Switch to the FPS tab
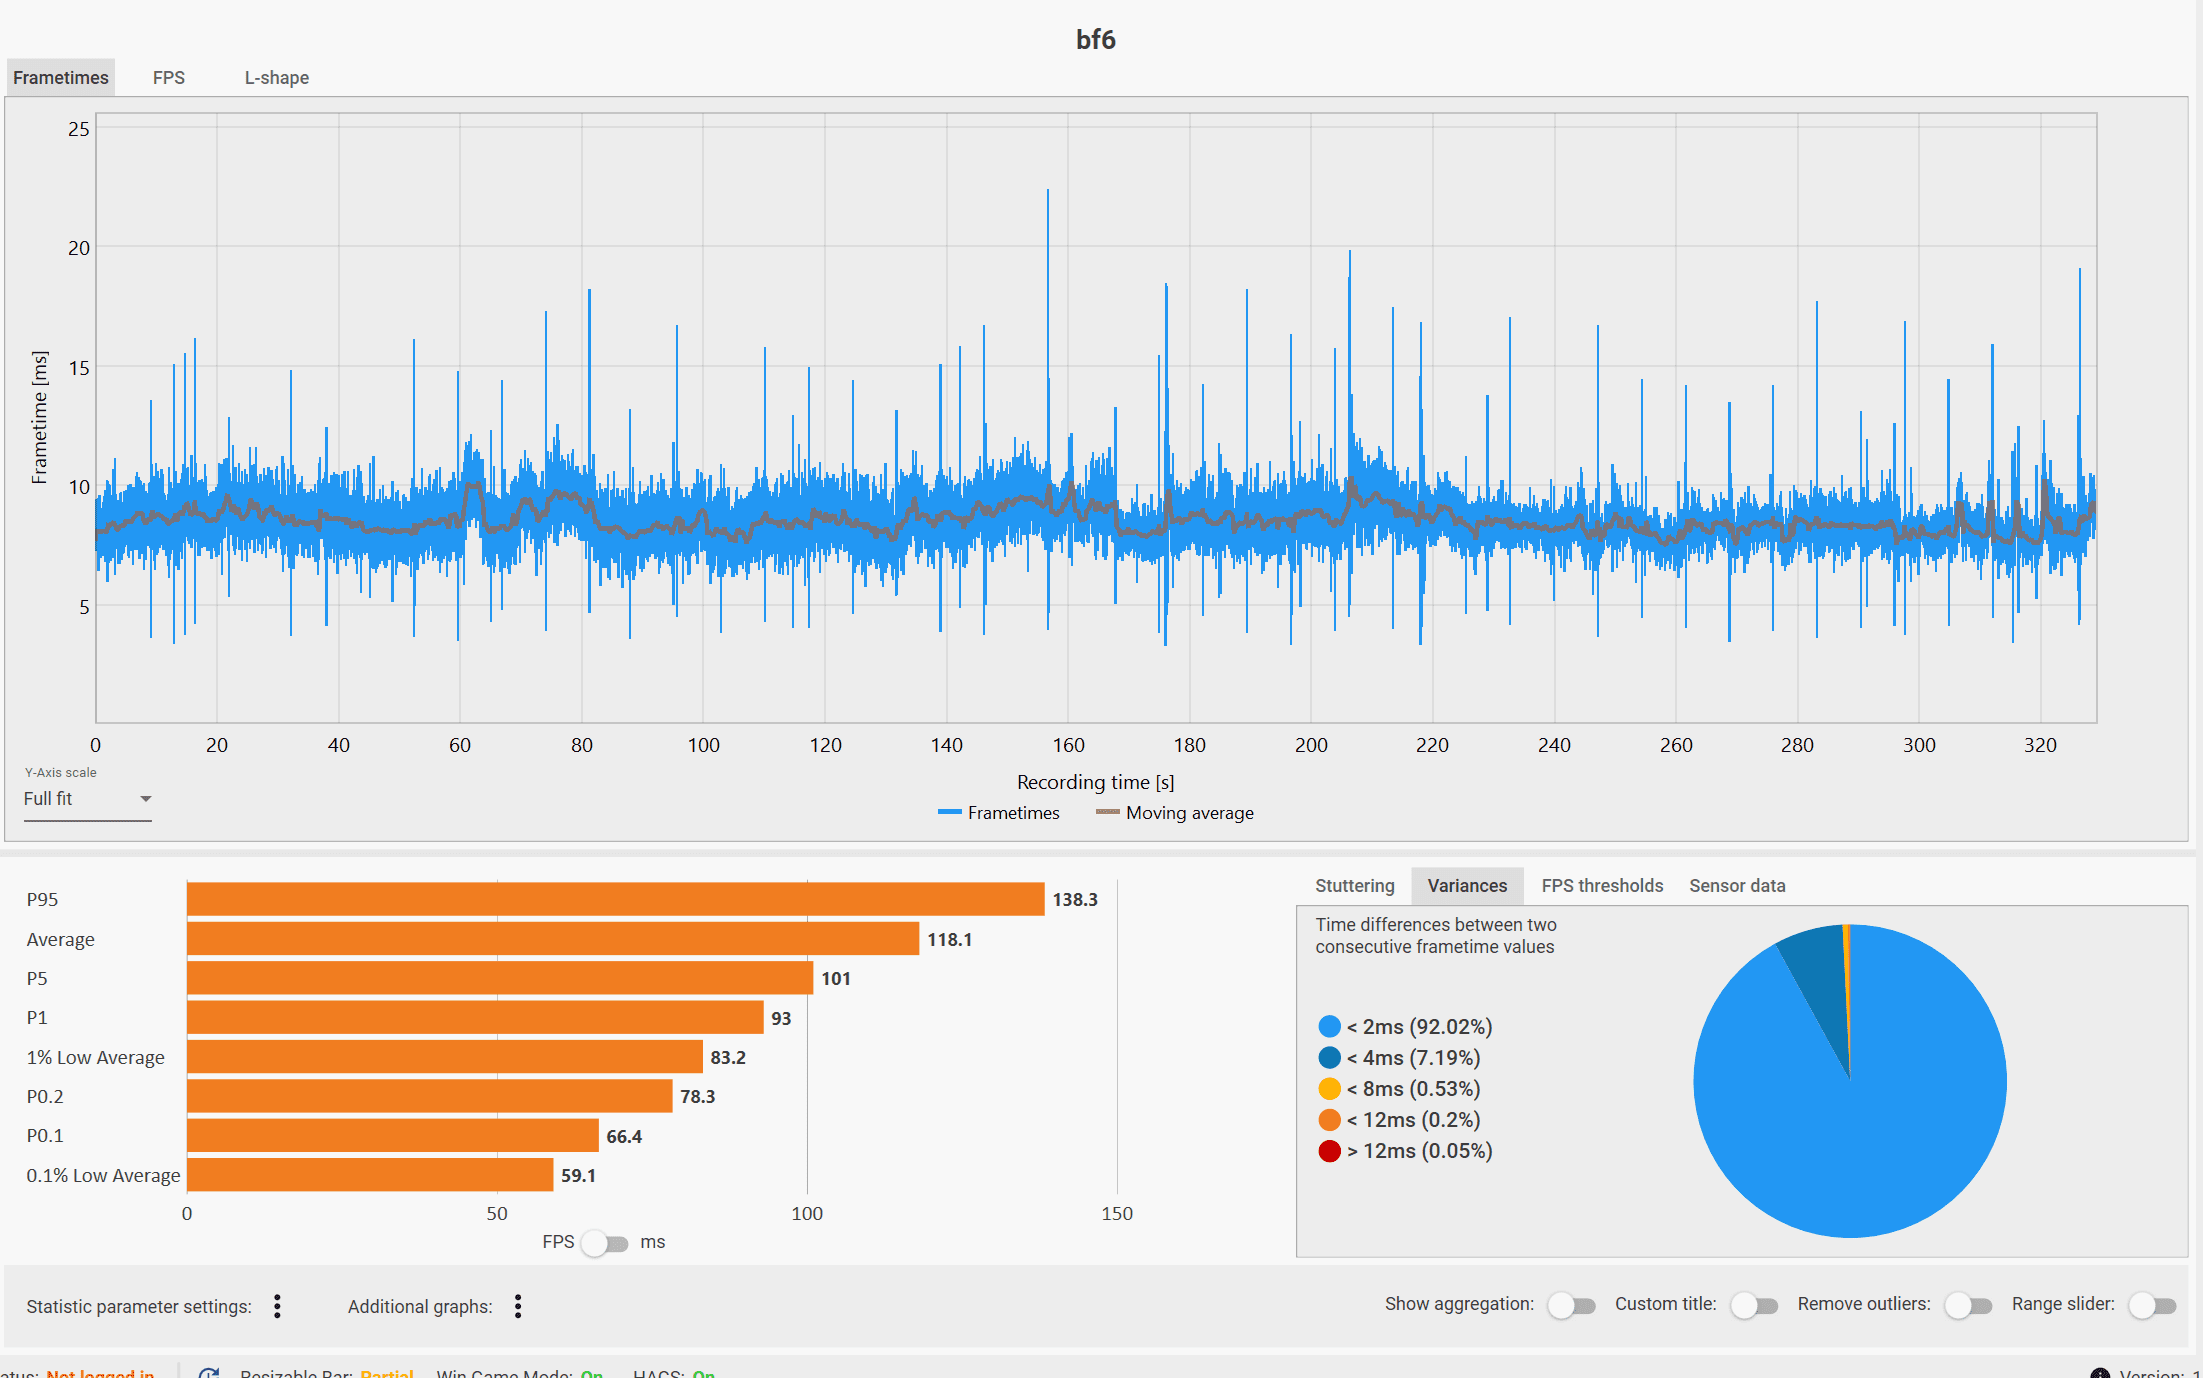This screenshot has width=2203, height=1378. click(x=168, y=78)
